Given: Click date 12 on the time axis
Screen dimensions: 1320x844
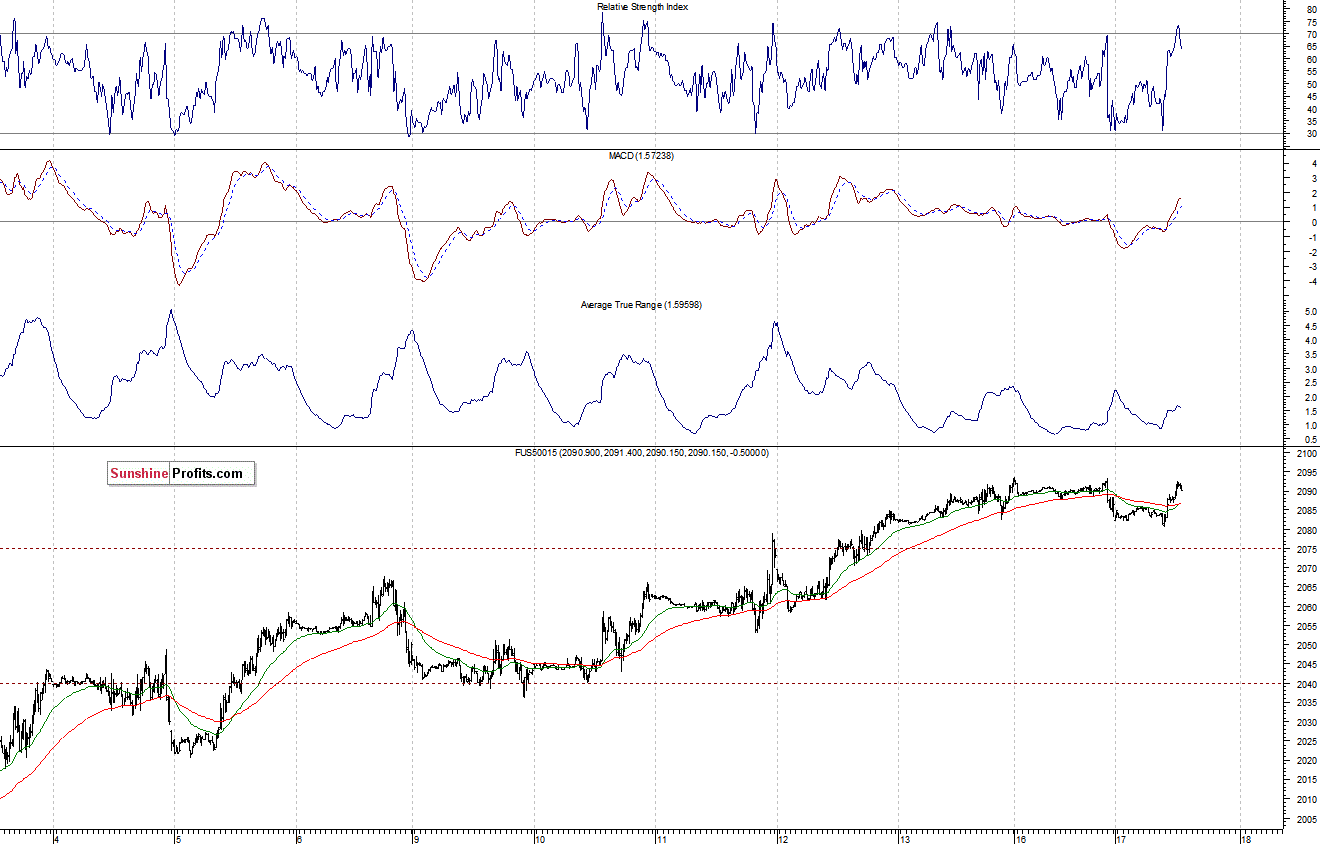Looking at the screenshot, I should [781, 838].
